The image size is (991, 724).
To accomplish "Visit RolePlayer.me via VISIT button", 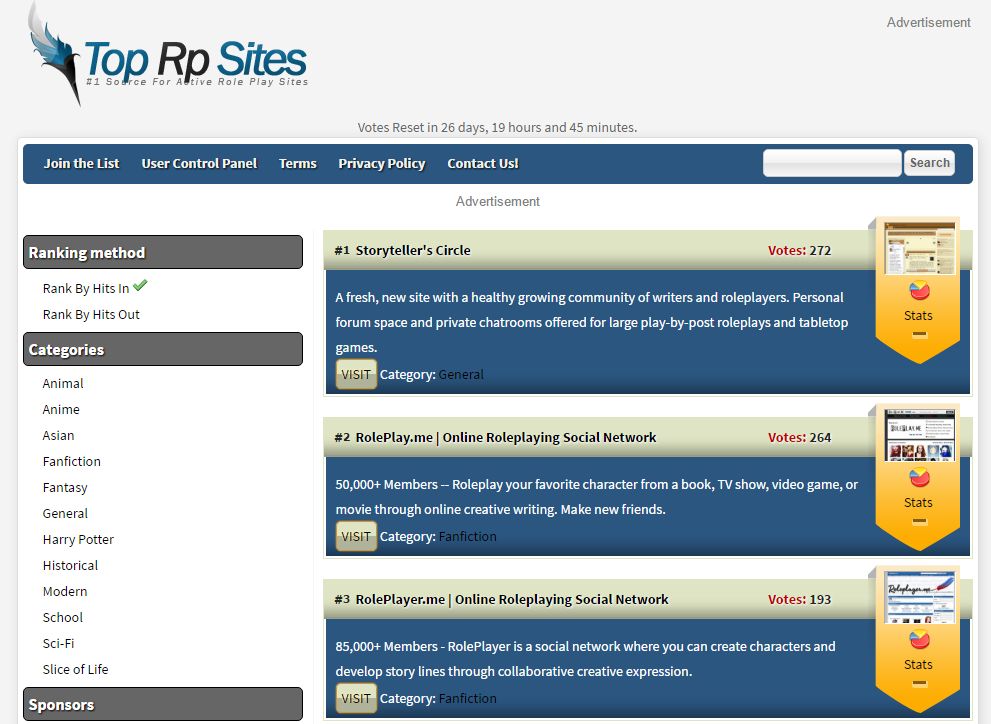I will click(356, 698).
